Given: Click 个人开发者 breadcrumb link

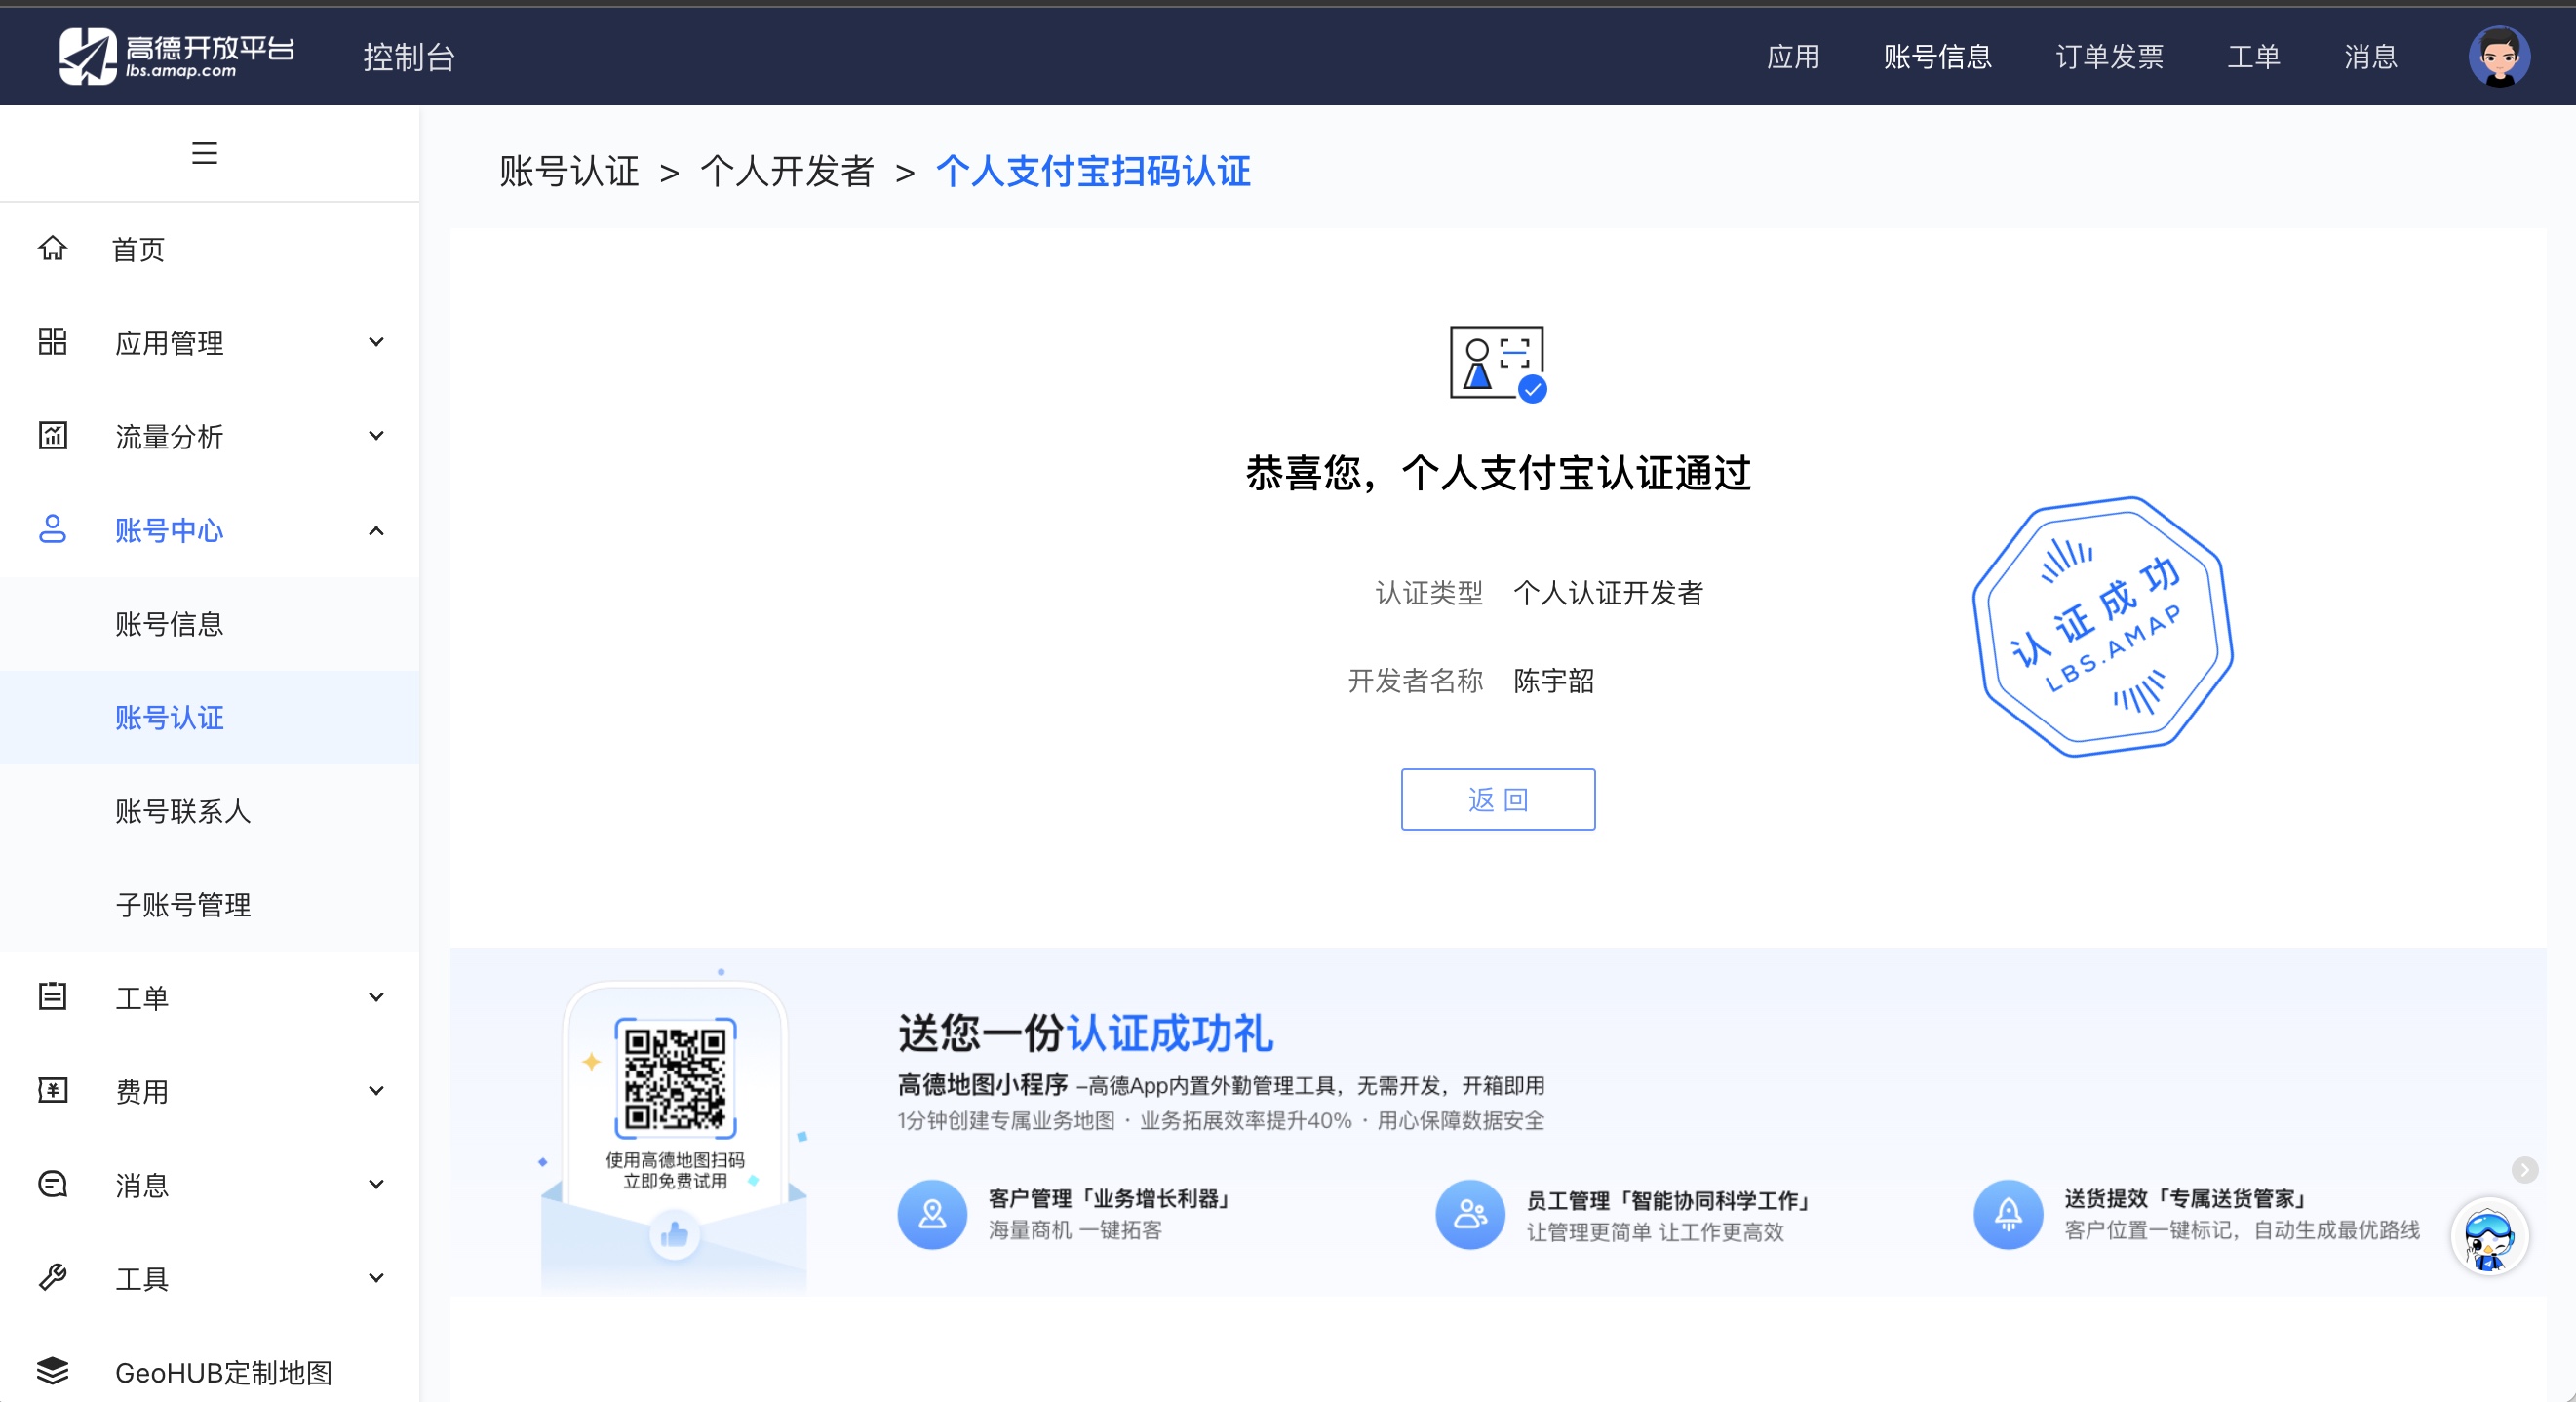Looking at the screenshot, I should [787, 171].
